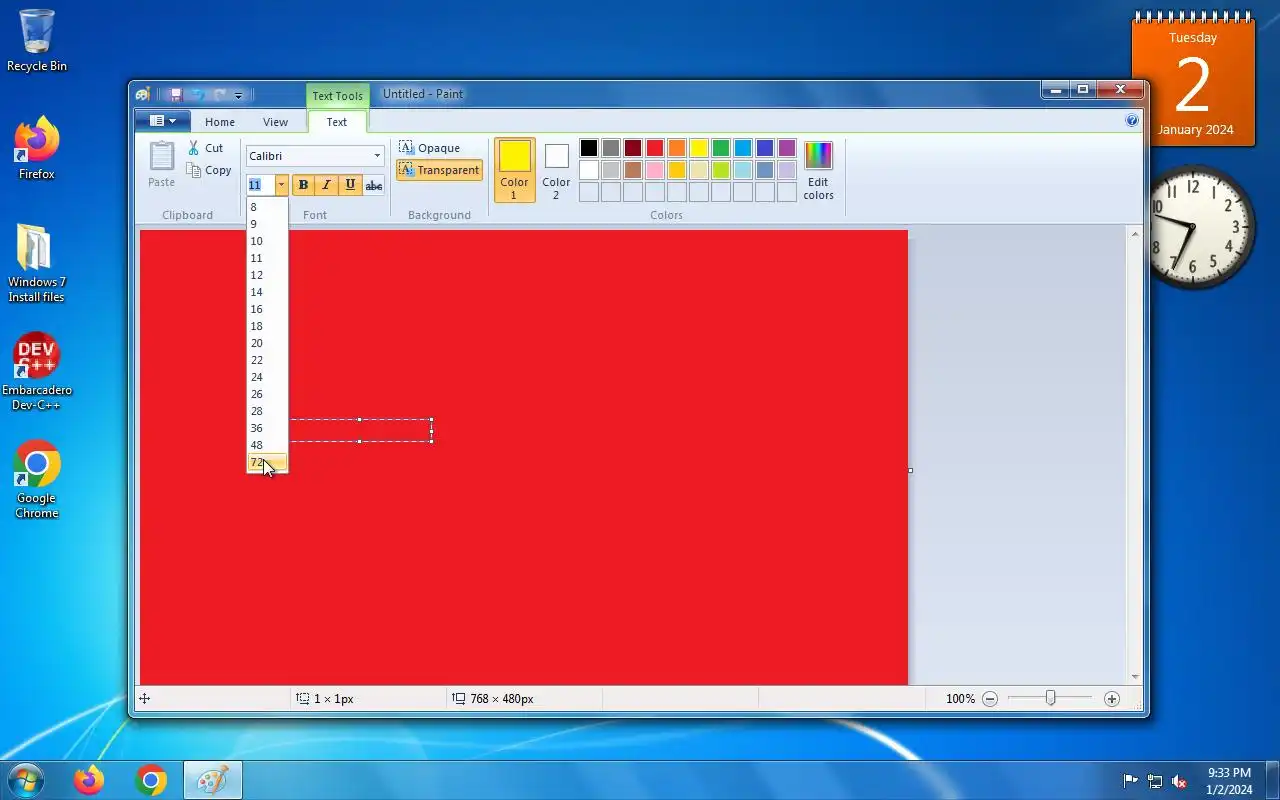Choose font size 72 from the list

click(267, 462)
